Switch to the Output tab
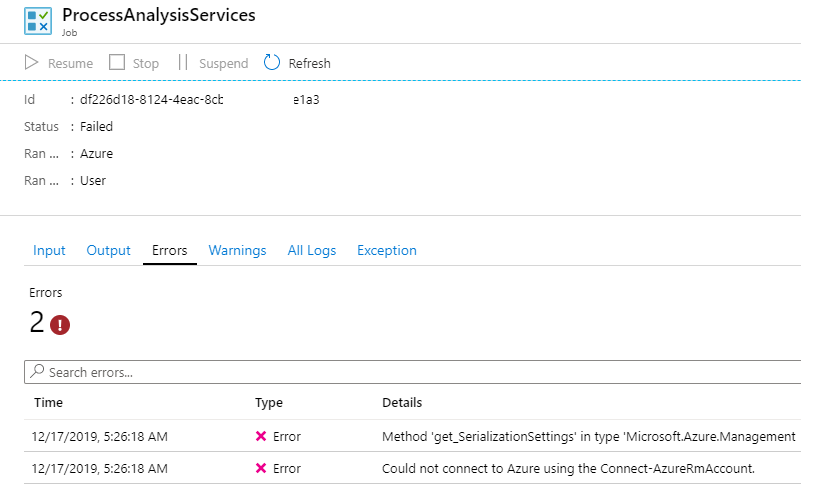 click(x=108, y=250)
